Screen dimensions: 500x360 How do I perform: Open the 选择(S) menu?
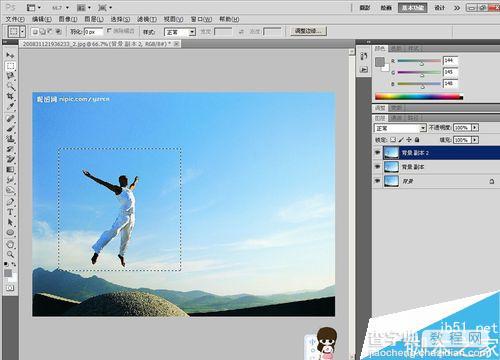(120, 19)
